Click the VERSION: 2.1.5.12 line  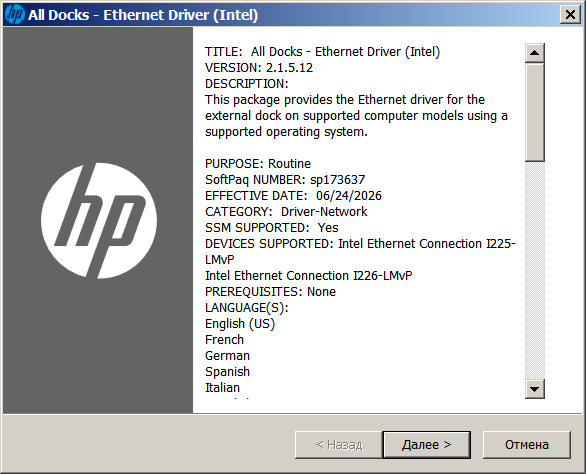[259, 68]
